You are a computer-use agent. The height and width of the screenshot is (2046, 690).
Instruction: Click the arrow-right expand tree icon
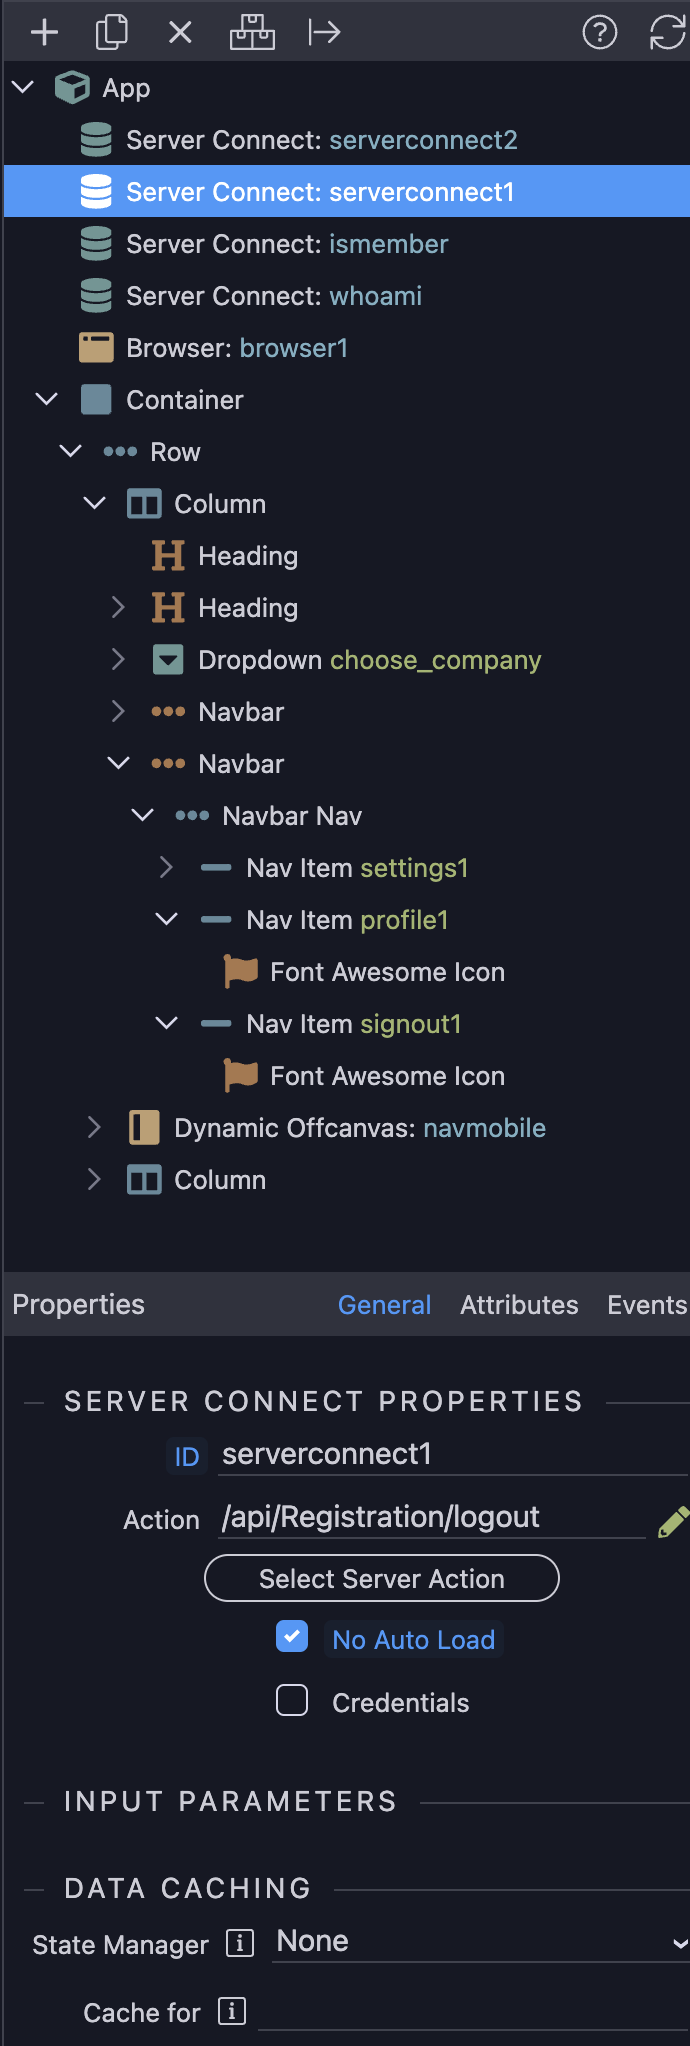(324, 33)
